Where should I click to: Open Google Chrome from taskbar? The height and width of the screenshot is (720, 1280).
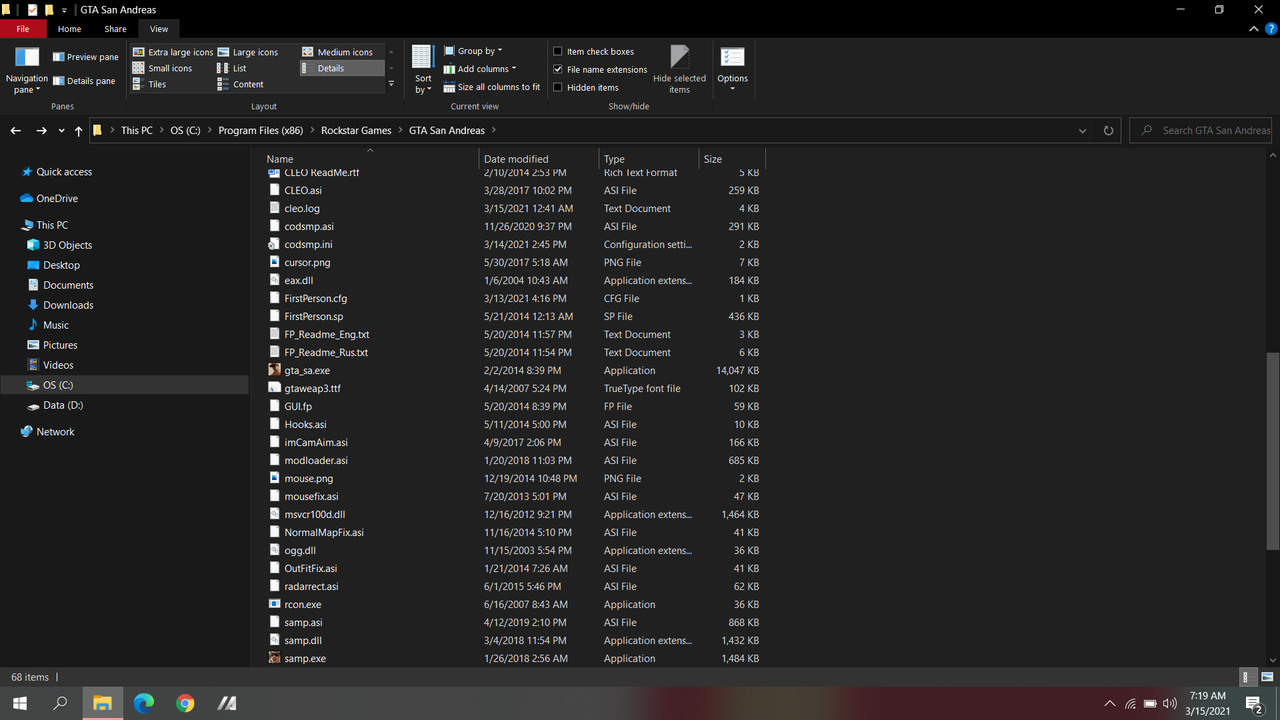tap(185, 703)
